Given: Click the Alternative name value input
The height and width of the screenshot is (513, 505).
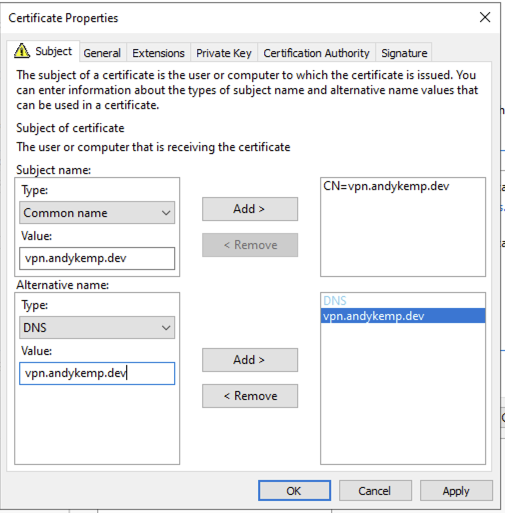Looking at the screenshot, I should click(x=97, y=373).
